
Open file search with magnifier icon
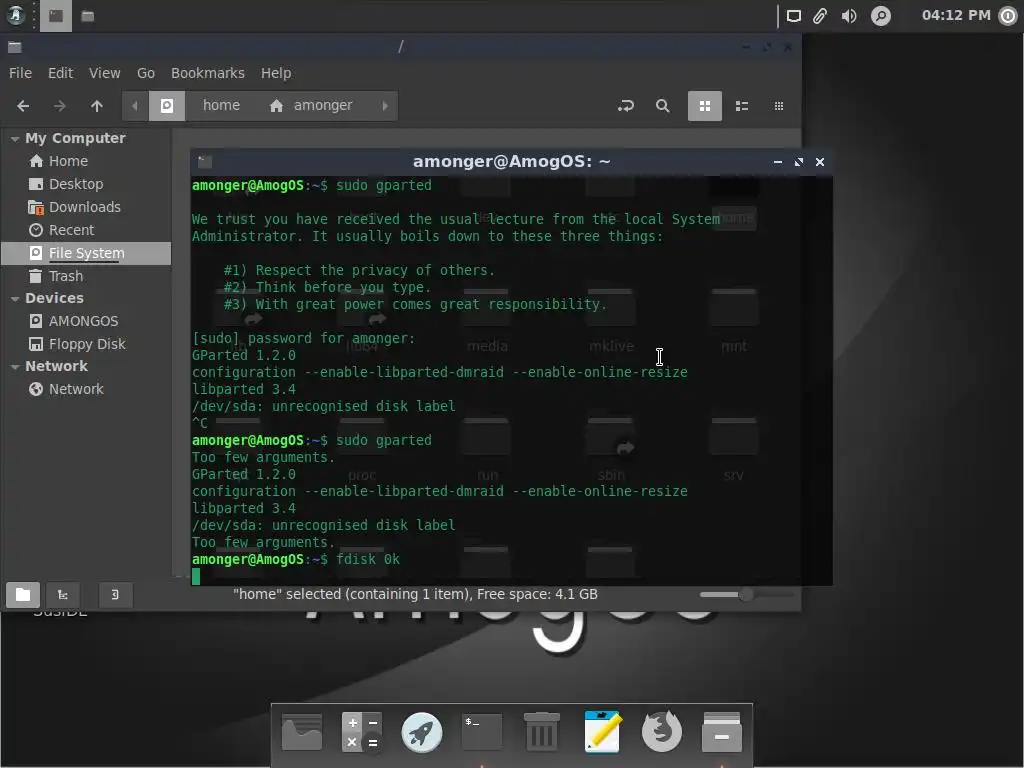tap(663, 106)
